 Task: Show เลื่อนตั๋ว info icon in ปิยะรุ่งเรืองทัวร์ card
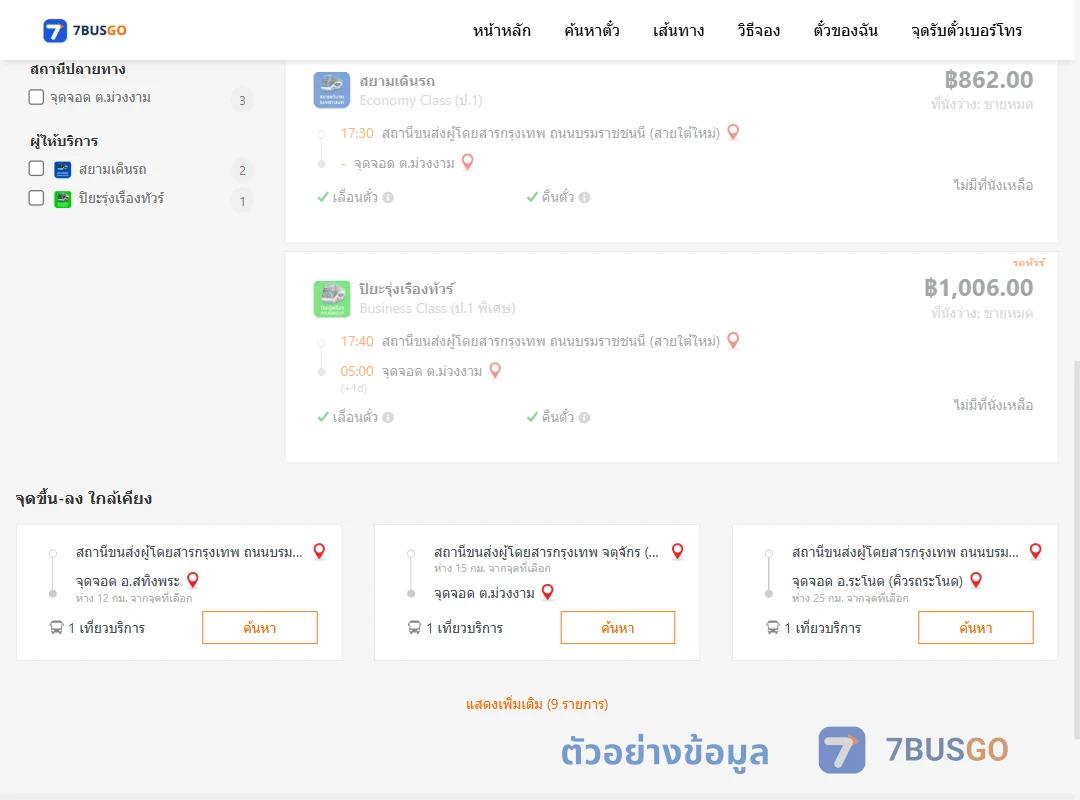(388, 418)
